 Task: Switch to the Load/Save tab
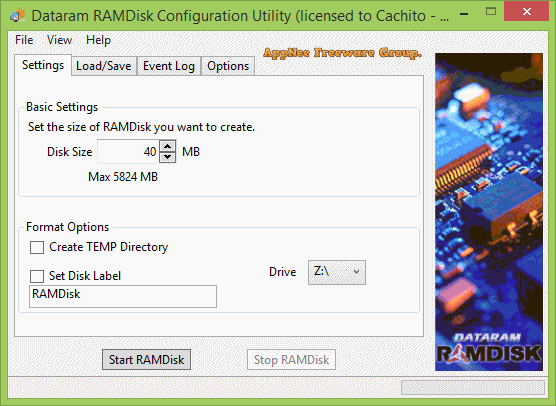coord(104,66)
